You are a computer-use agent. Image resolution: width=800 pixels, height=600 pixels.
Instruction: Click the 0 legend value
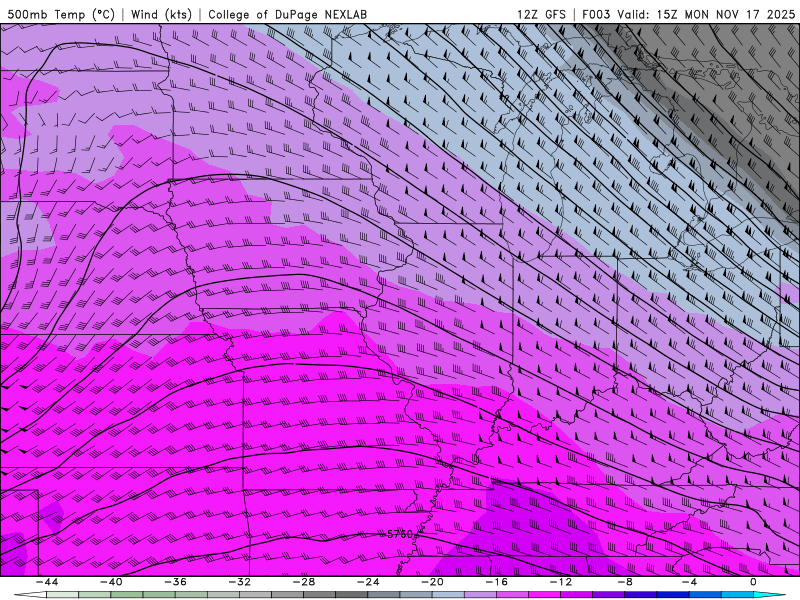(x=754, y=582)
